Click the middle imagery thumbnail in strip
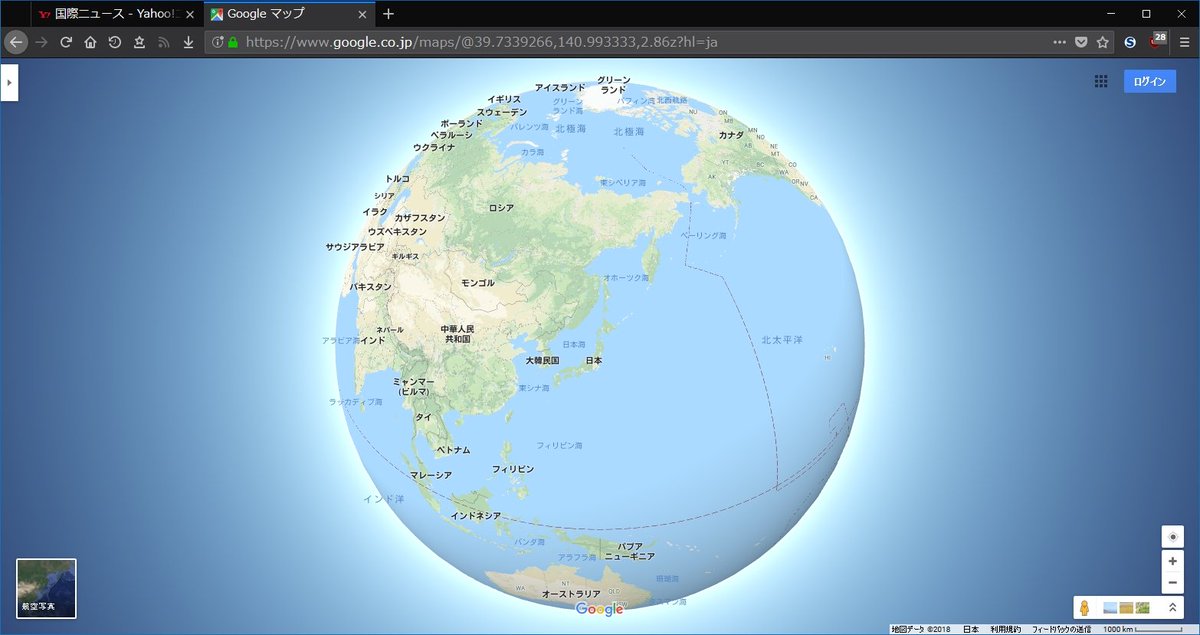Screen dimensions: 1200x635 [x=1126, y=607]
